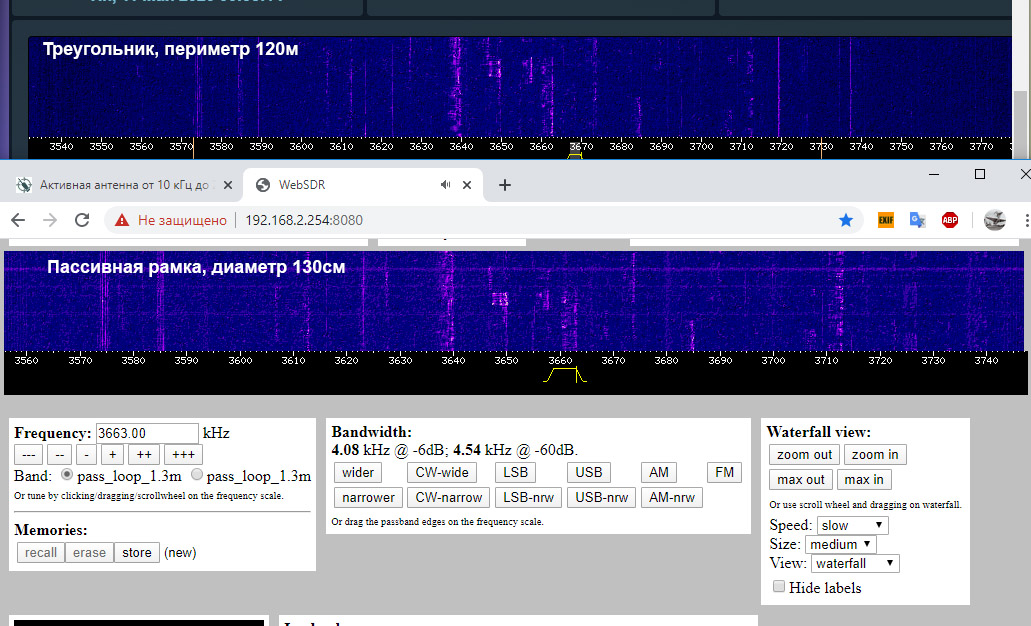The height and width of the screenshot is (626, 1031).
Task: Increase frequency with the ++ button
Action: click(x=144, y=454)
